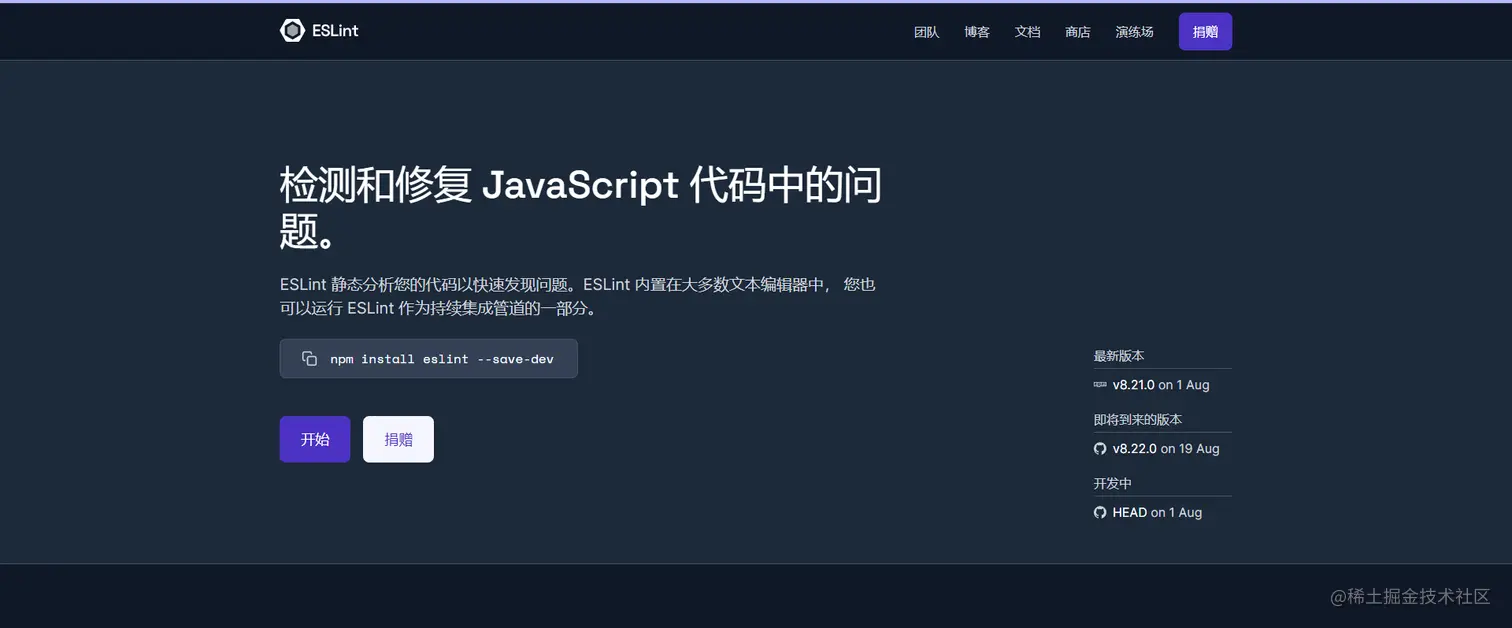Click the ESLint hexagon logo icon

pyautogui.click(x=291, y=31)
